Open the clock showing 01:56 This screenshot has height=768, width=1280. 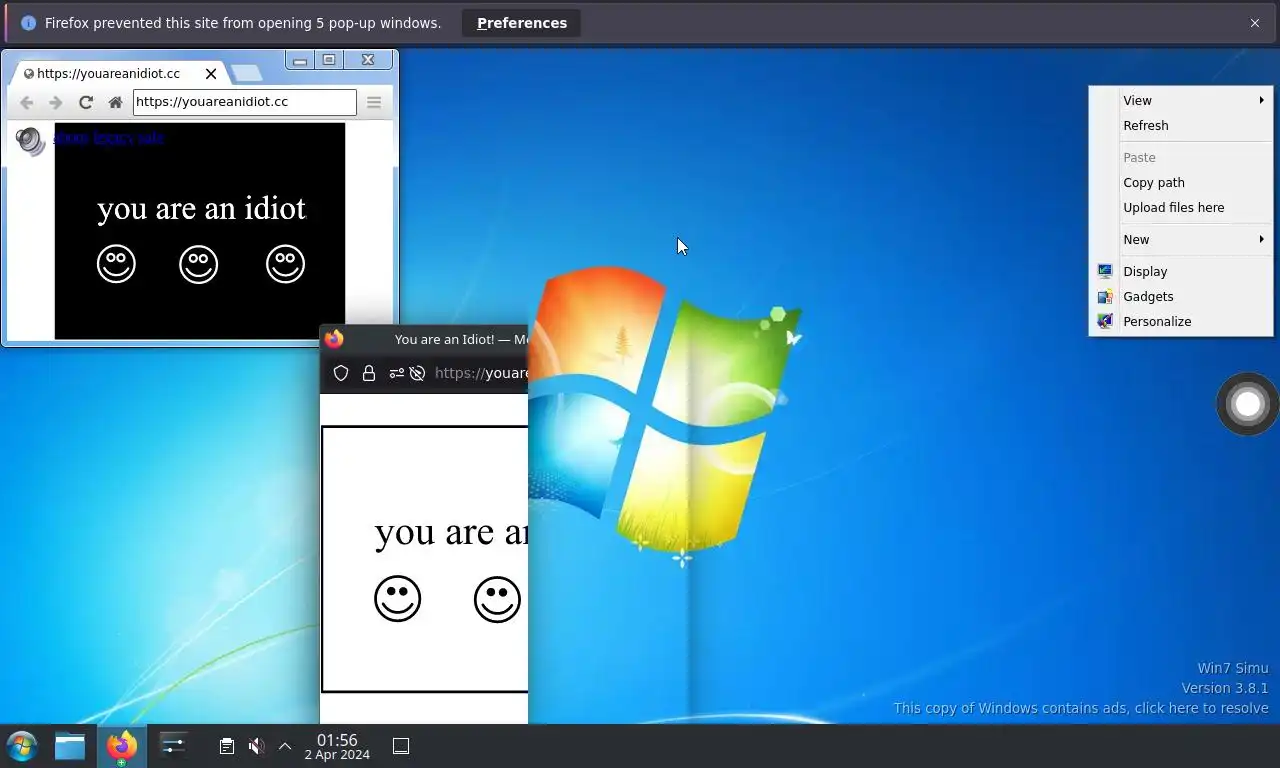tap(337, 746)
